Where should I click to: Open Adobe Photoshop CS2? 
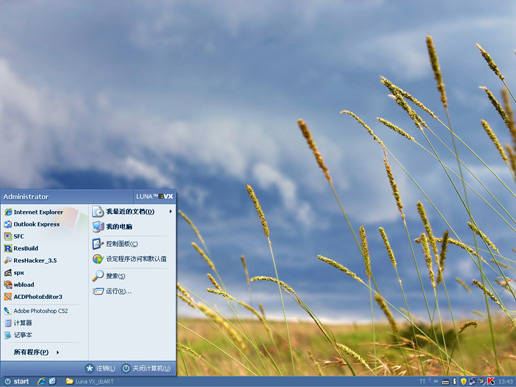pyautogui.click(x=36, y=311)
